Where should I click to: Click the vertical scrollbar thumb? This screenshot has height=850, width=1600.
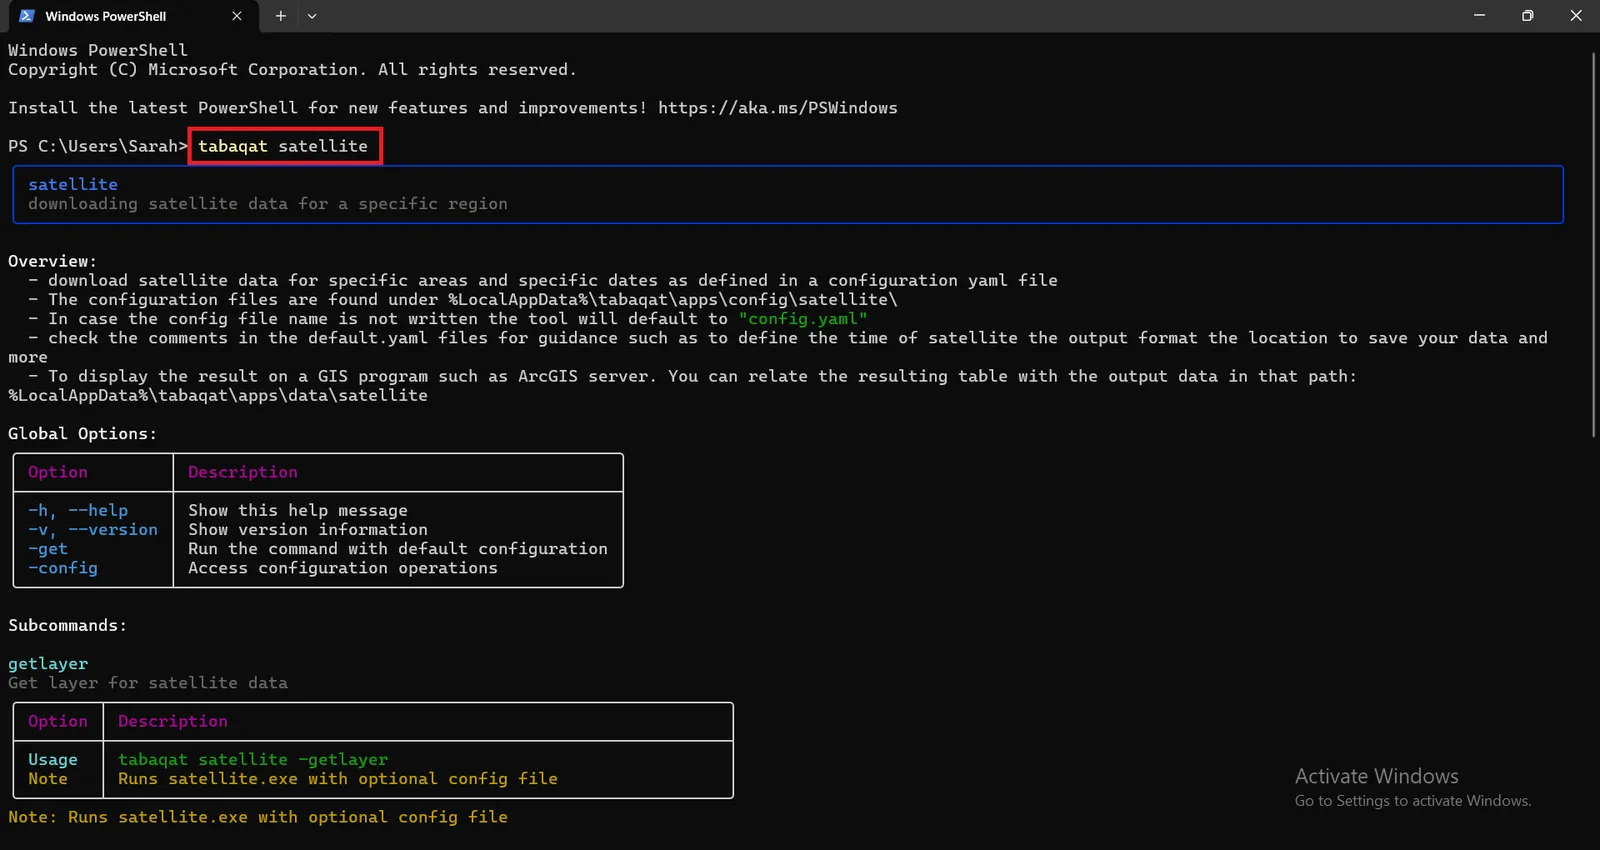(1594, 245)
